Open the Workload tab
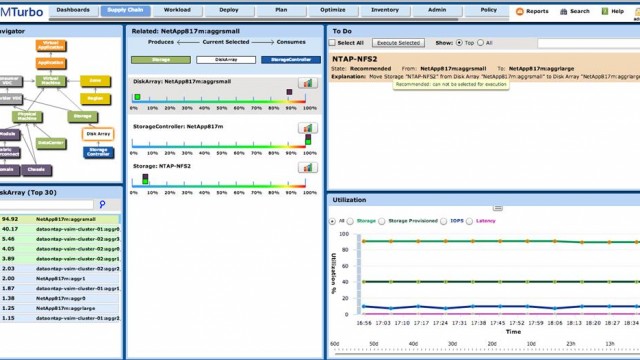 coord(177,10)
